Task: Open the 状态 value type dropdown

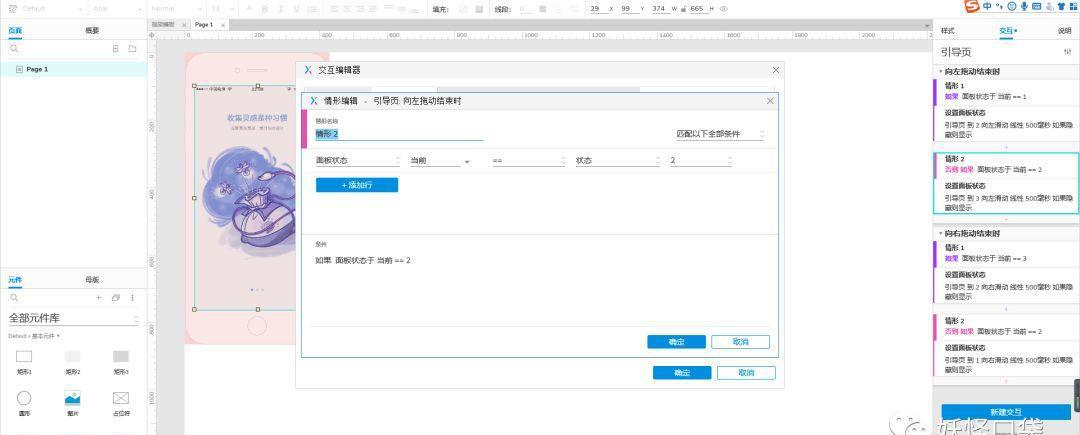Action: (x=618, y=160)
